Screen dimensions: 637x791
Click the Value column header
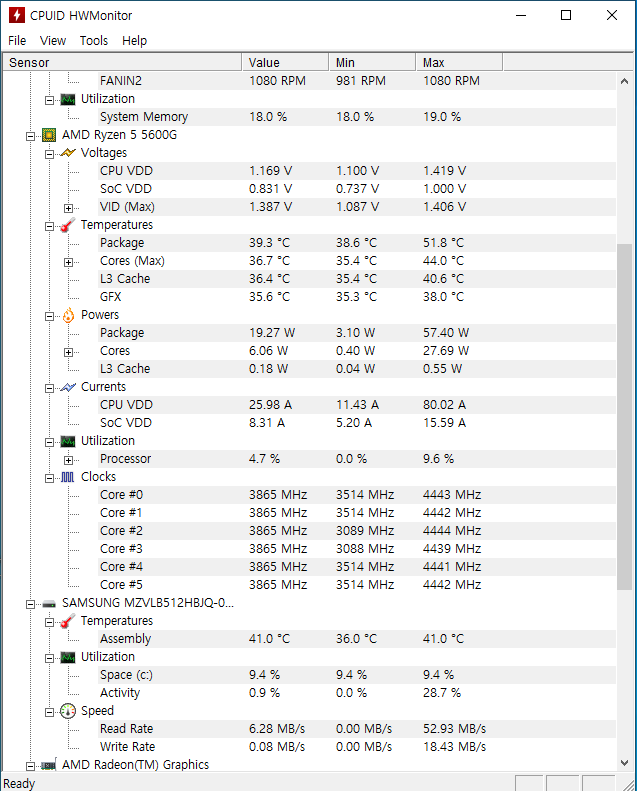click(x=285, y=63)
